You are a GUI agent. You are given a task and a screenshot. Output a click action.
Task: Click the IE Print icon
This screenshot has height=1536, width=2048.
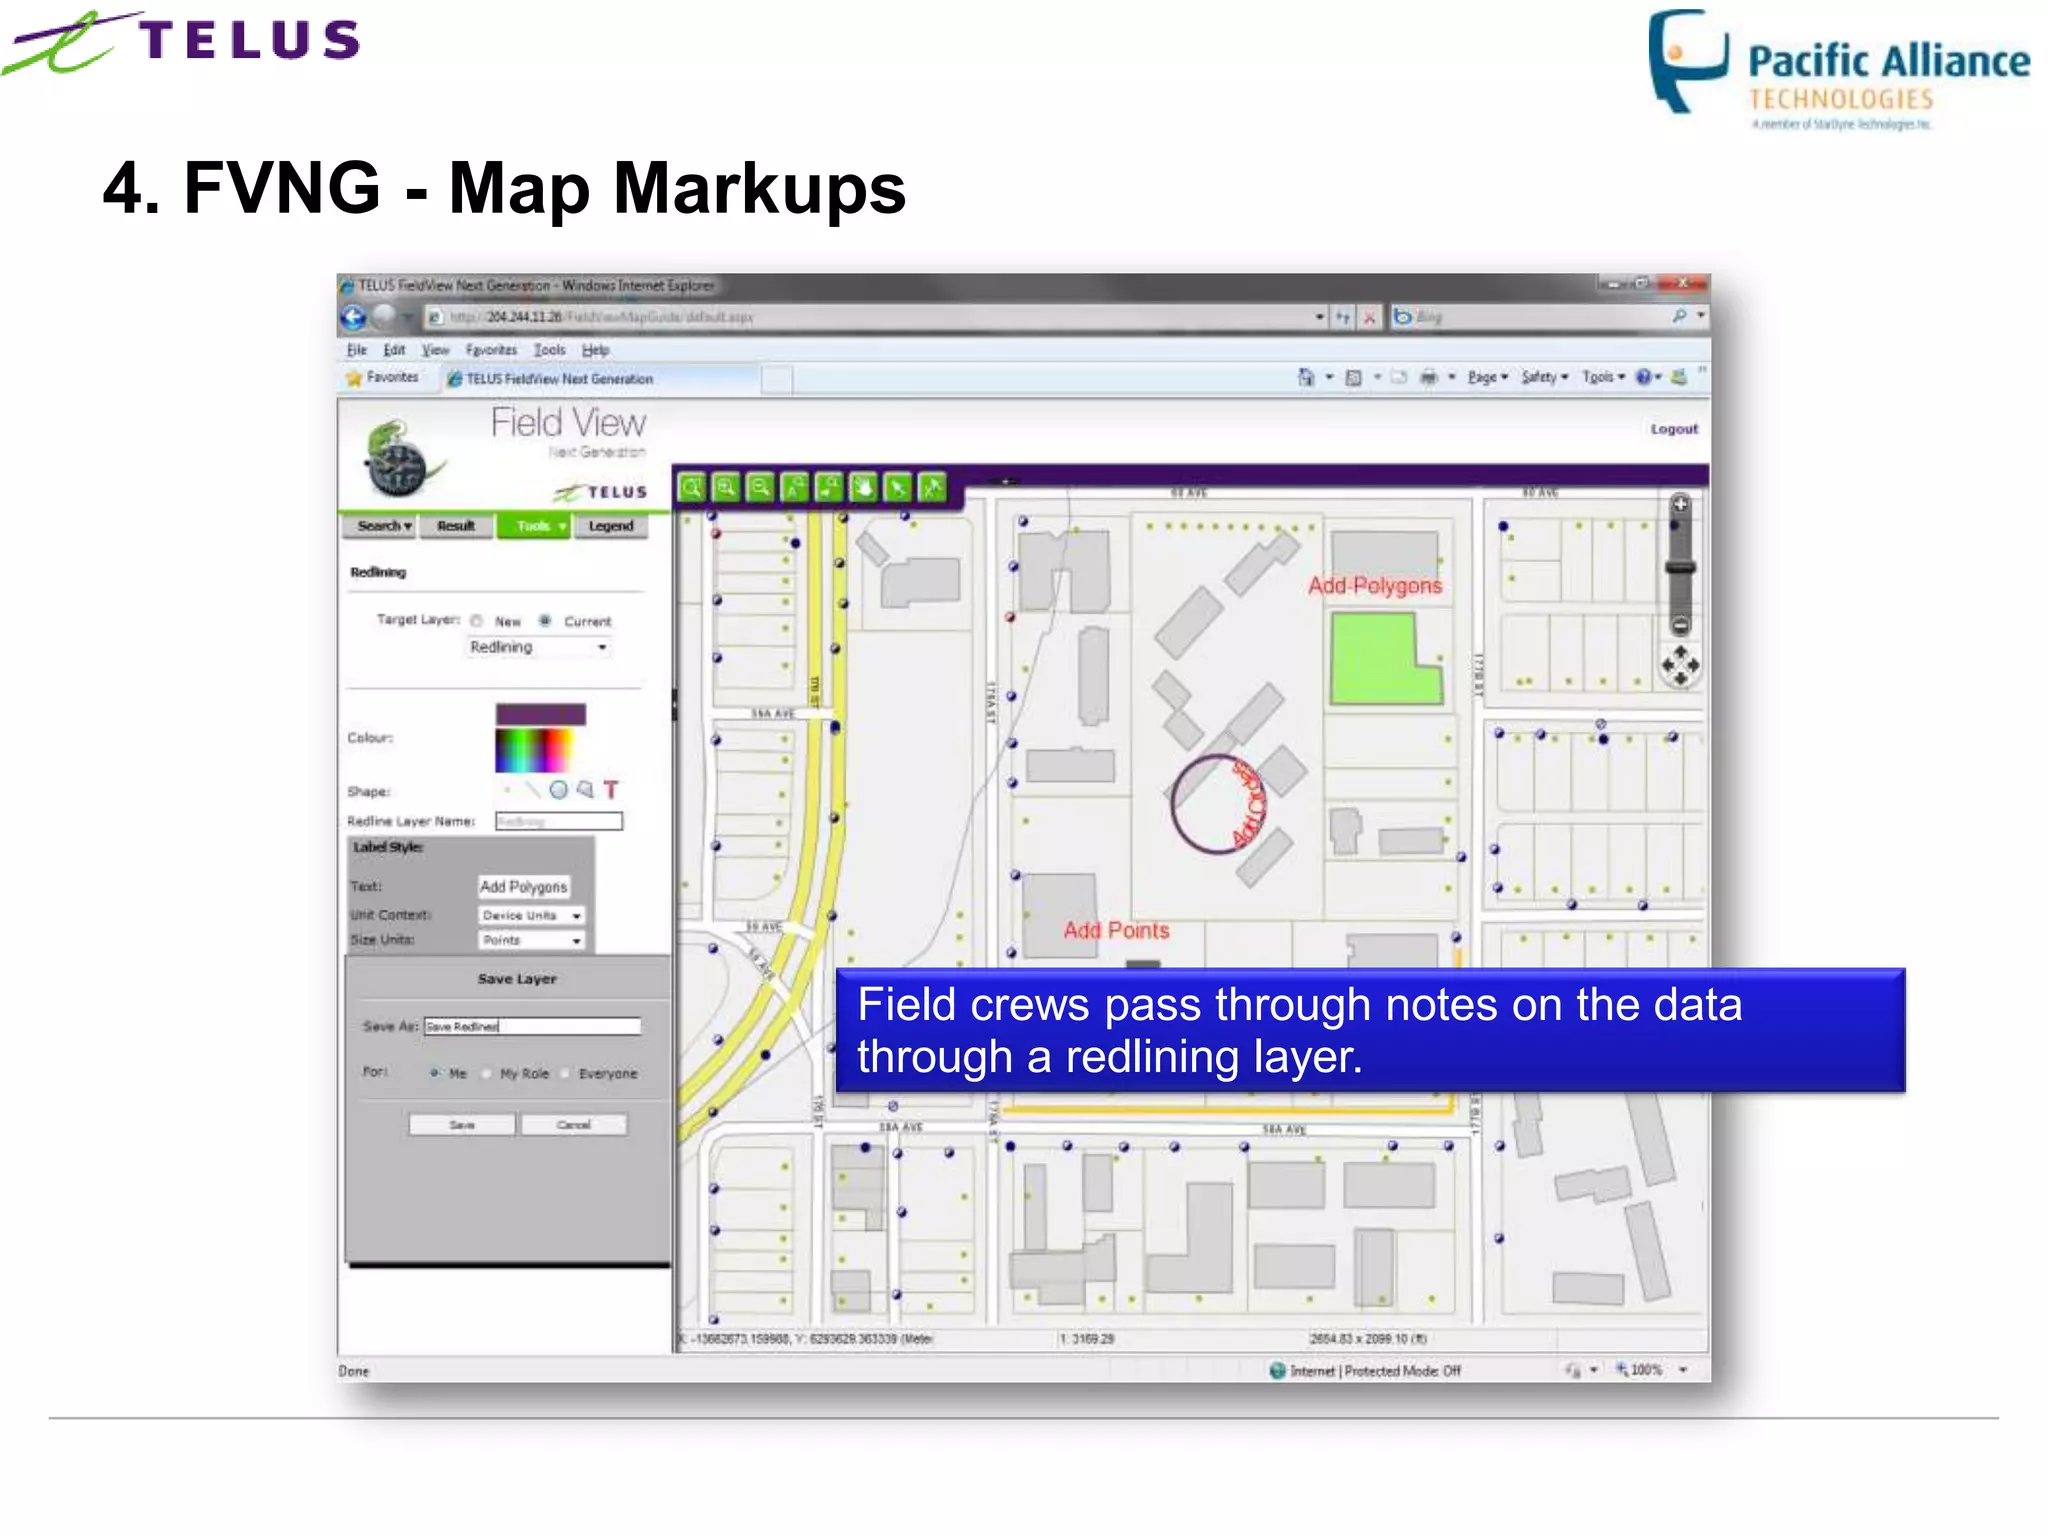click(x=1429, y=377)
